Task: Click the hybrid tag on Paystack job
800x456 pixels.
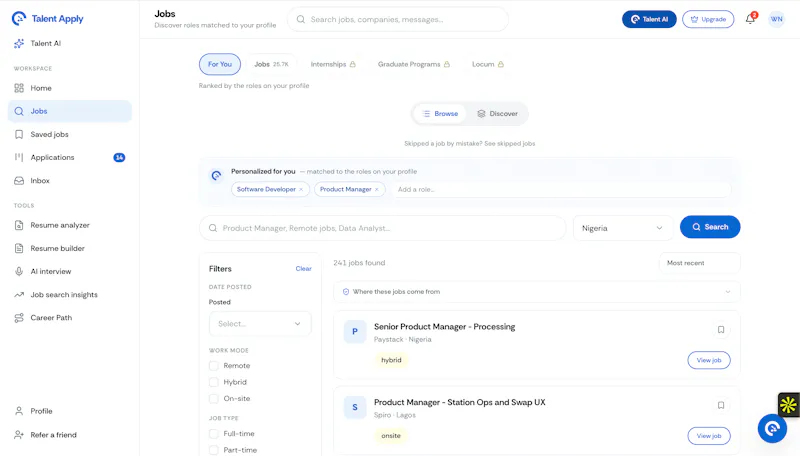Action: pos(391,360)
